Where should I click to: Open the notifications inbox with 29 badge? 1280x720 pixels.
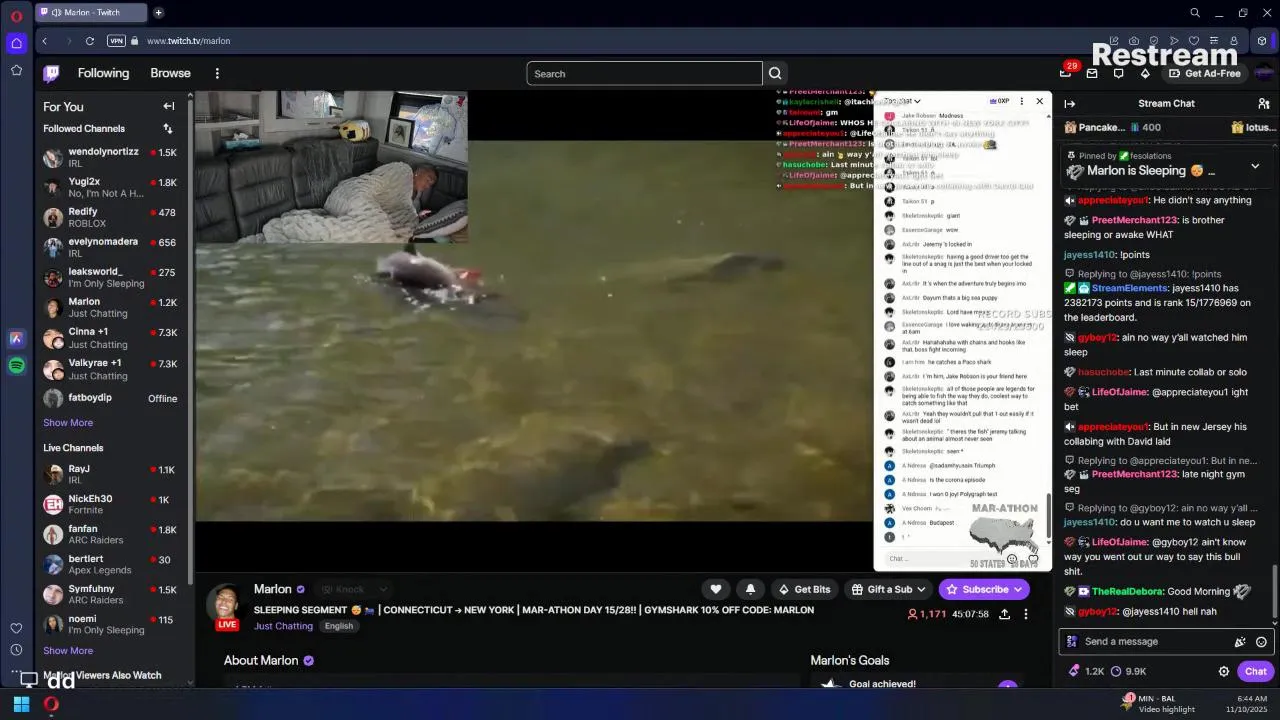(1066, 73)
